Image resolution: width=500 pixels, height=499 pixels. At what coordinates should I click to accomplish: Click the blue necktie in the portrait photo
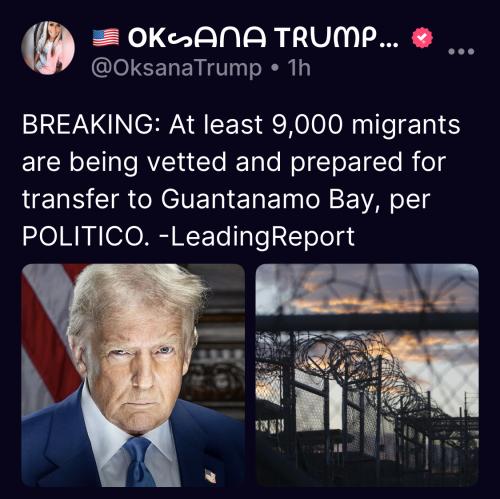[139, 462]
